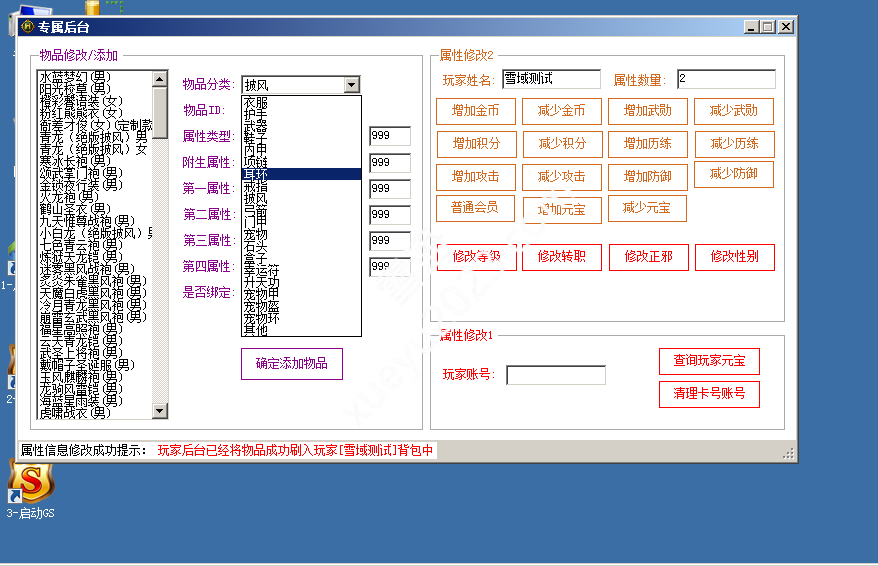
Task: Click 普通会员 button
Action: point(475,208)
